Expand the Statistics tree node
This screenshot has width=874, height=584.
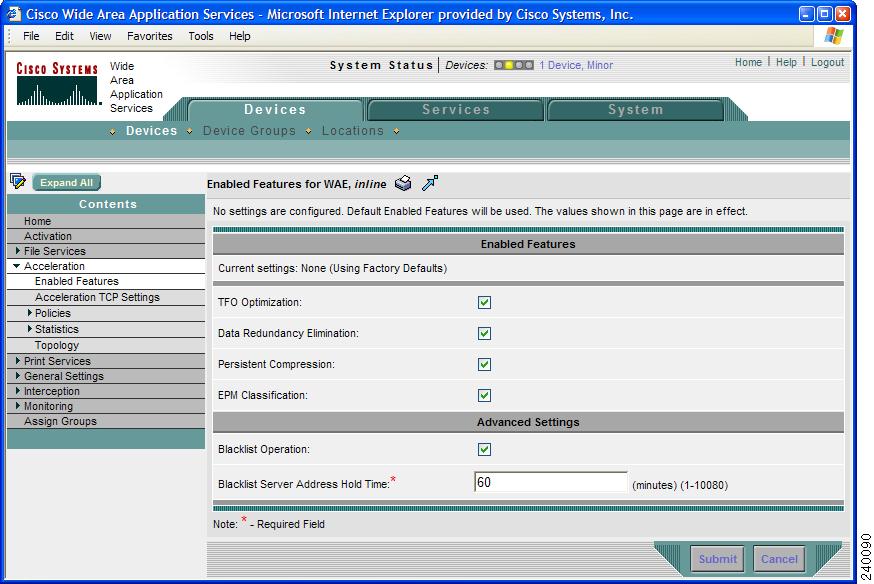30,329
